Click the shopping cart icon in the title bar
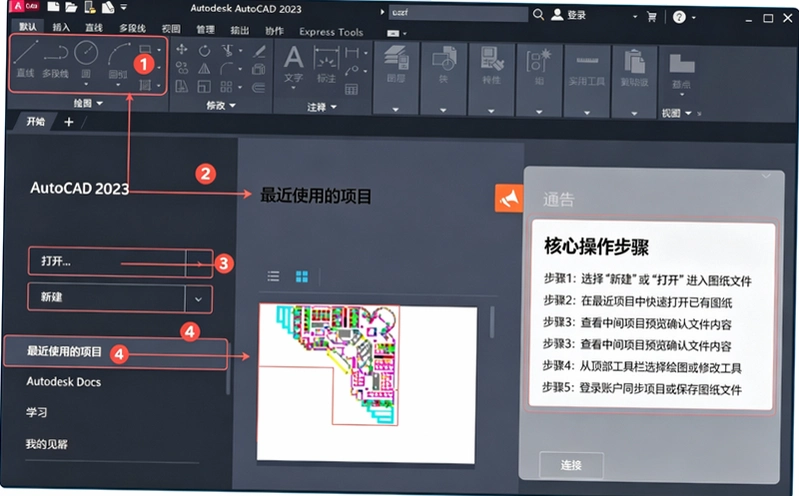The image size is (799, 496). (651, 17)
